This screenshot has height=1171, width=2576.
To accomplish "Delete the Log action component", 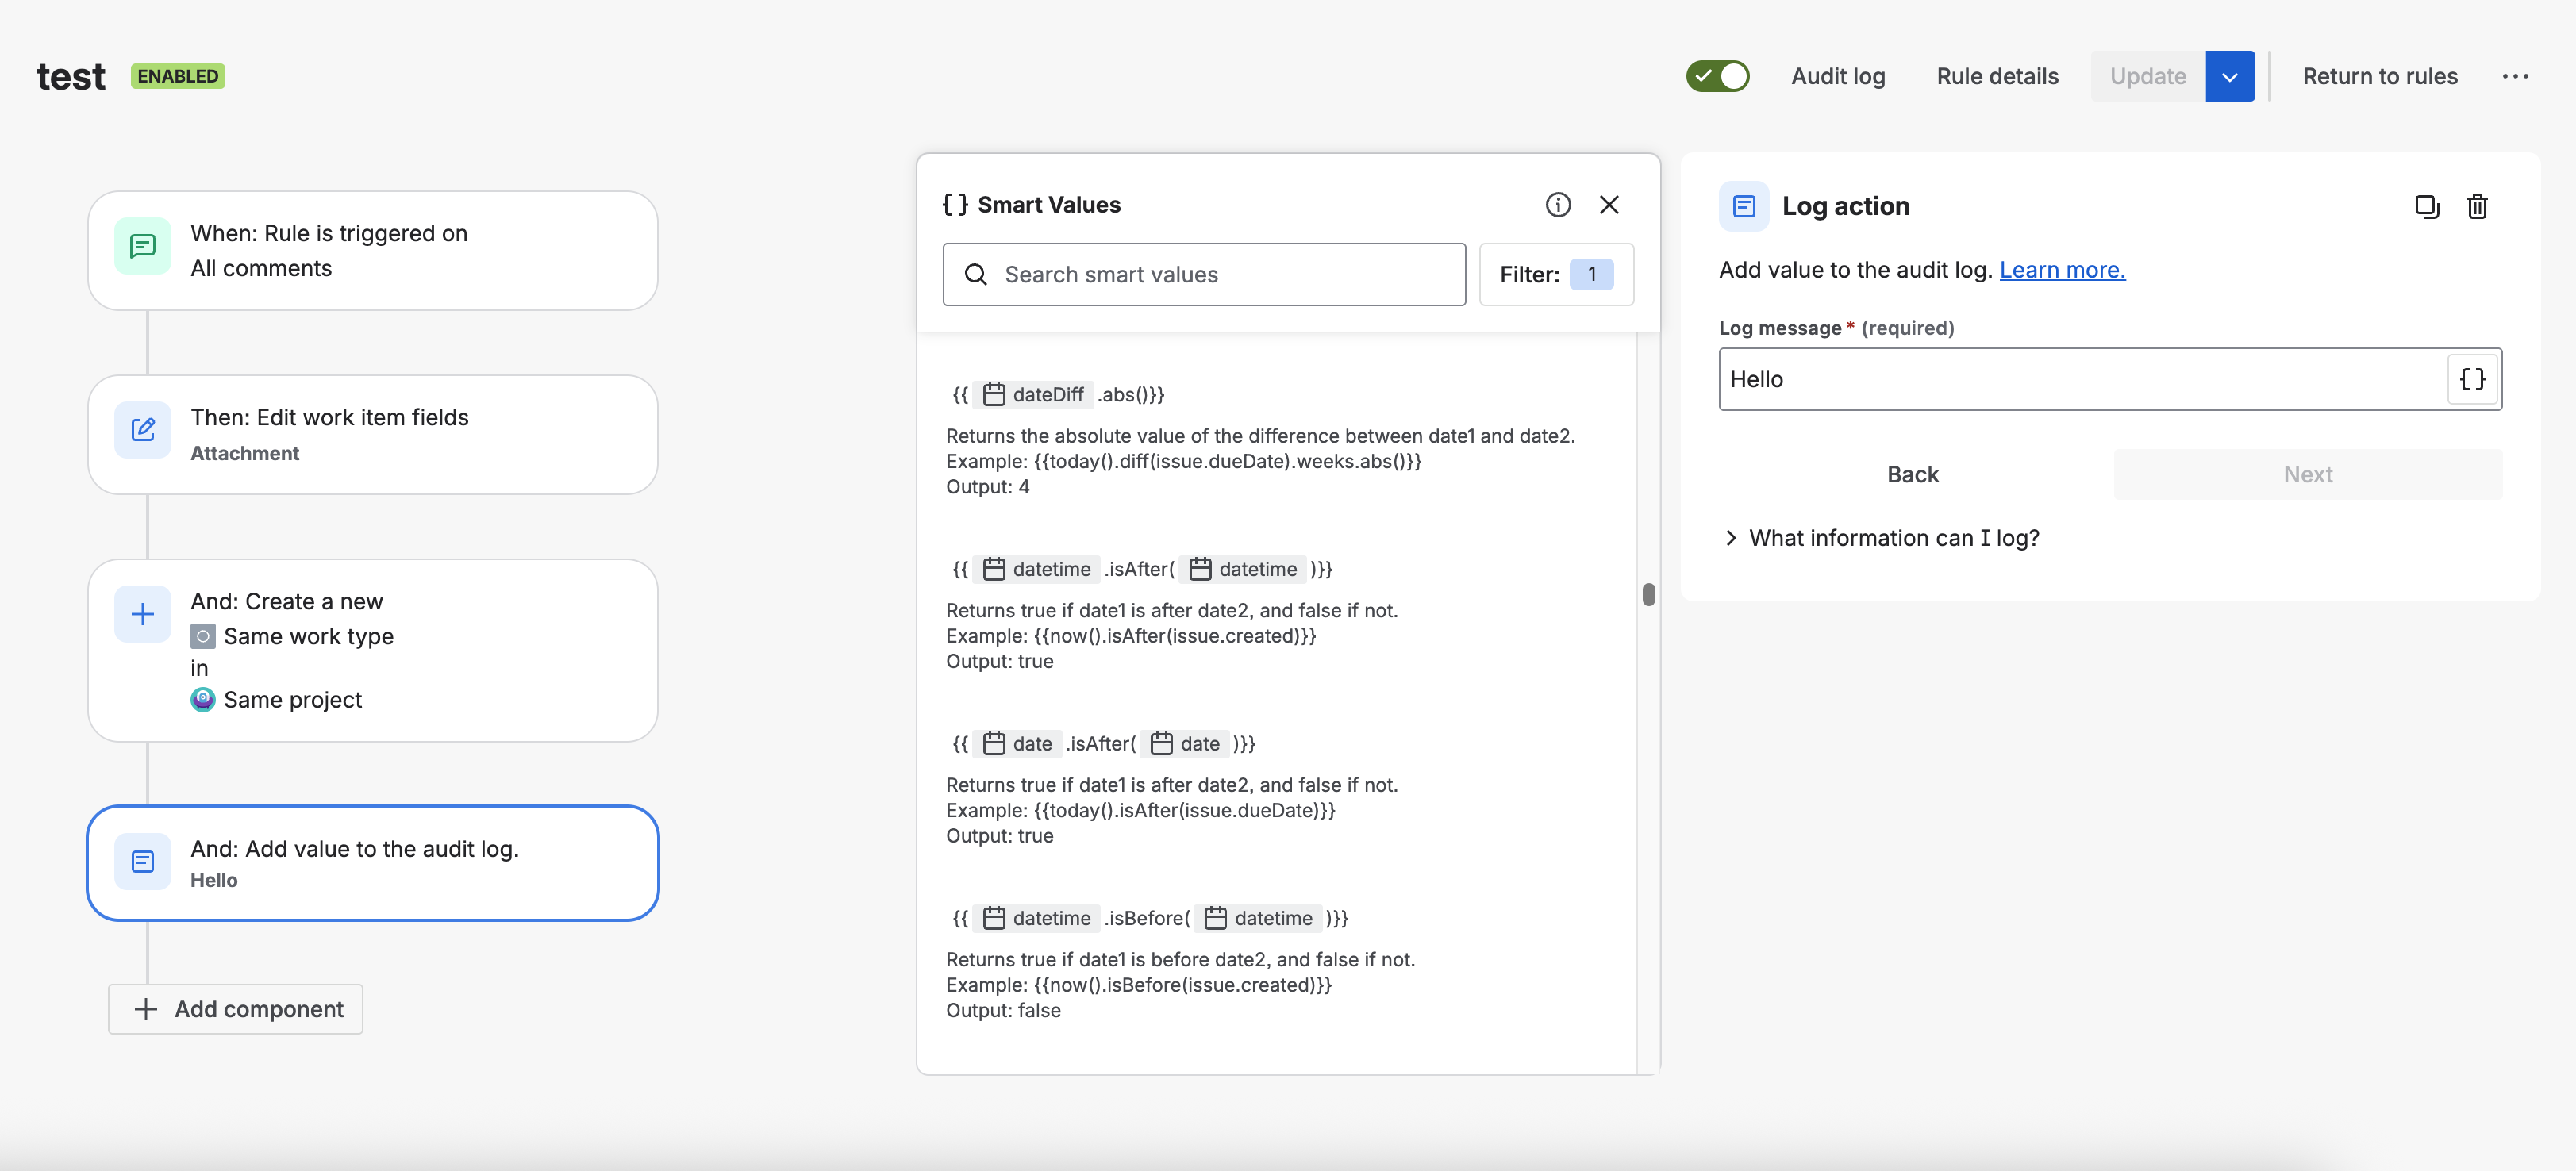I will [2477, 206].
